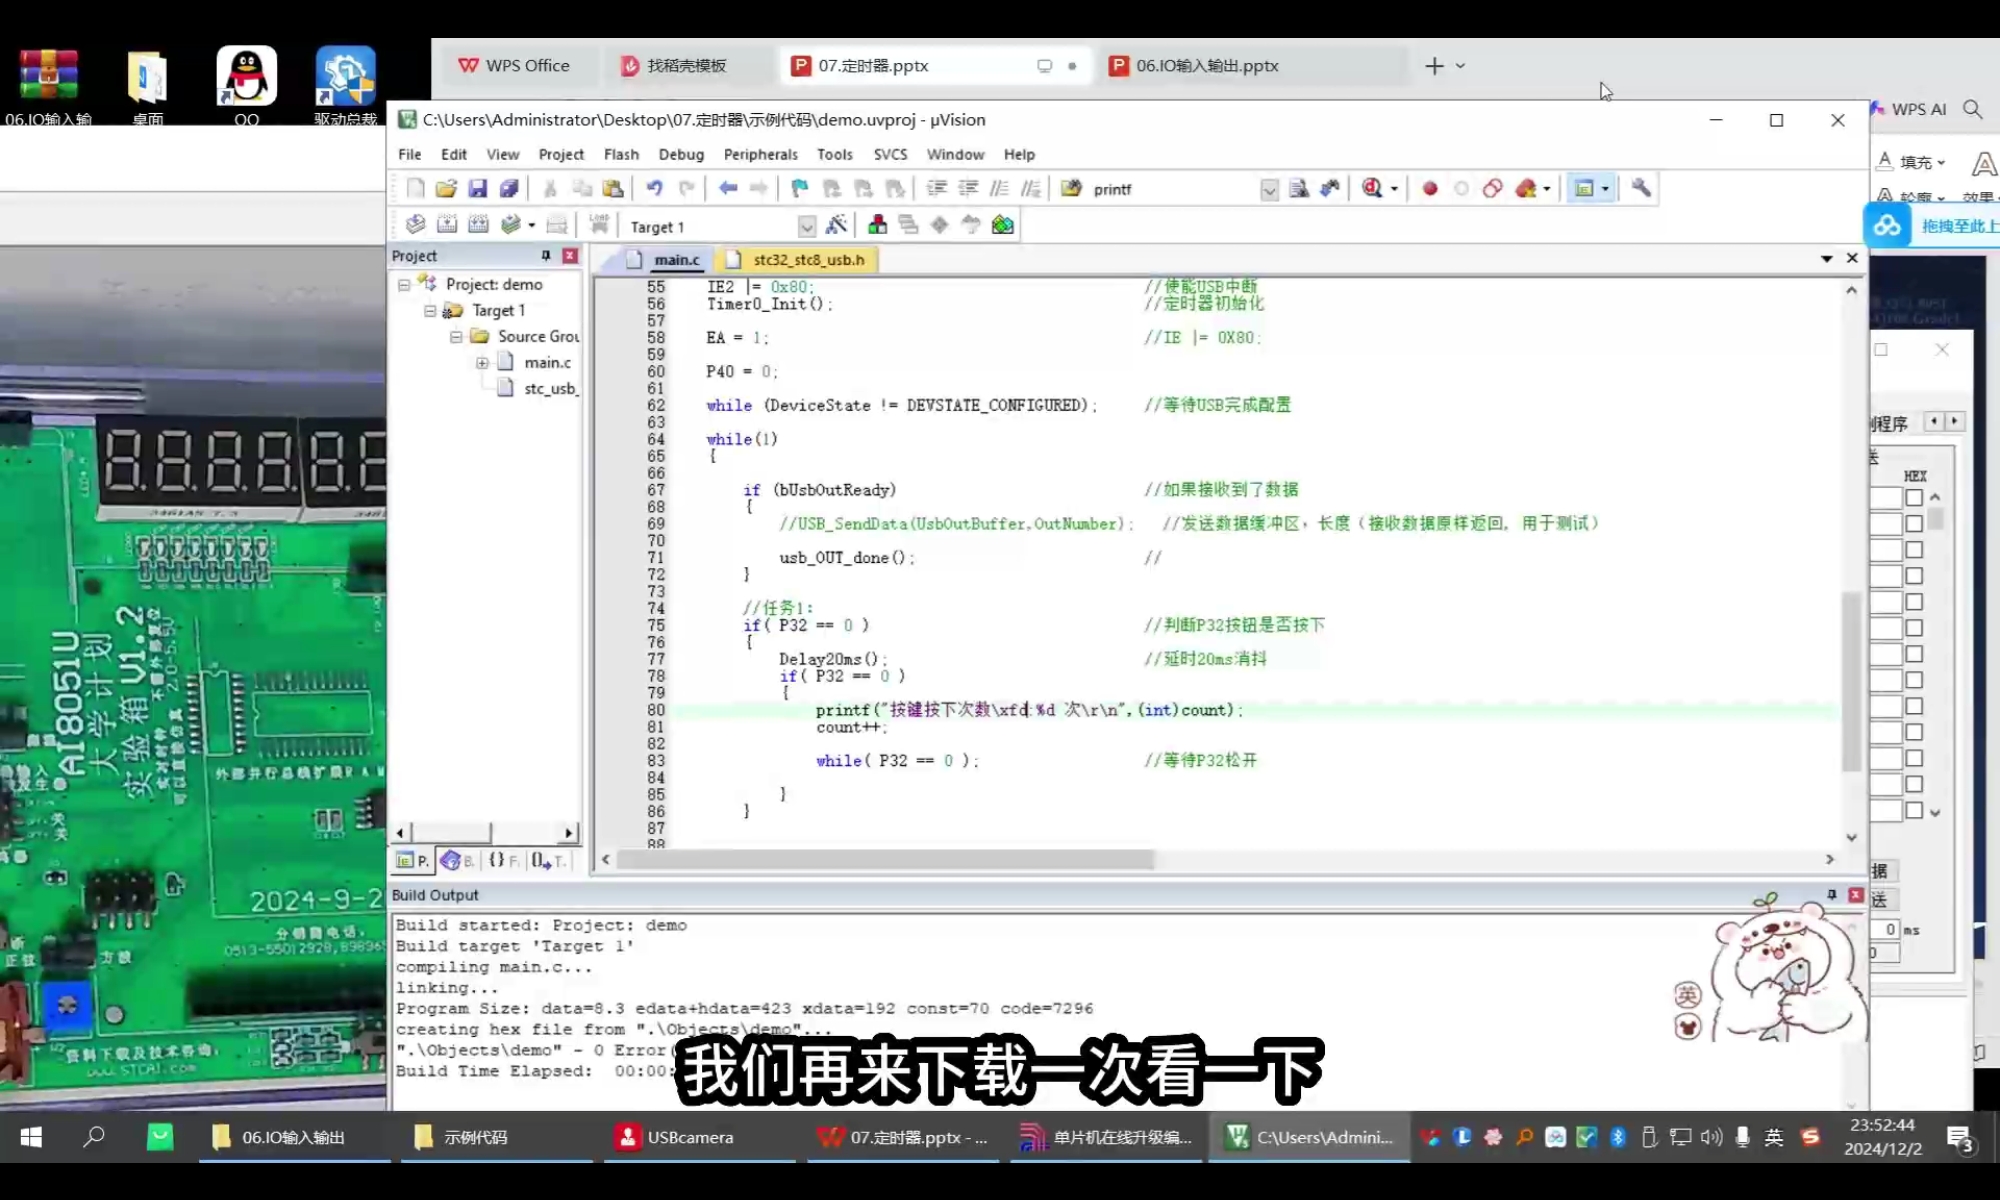Download to flash with the LOAD icon
This screenshot has width=2000, height=1200.
[x=599, y=225]
